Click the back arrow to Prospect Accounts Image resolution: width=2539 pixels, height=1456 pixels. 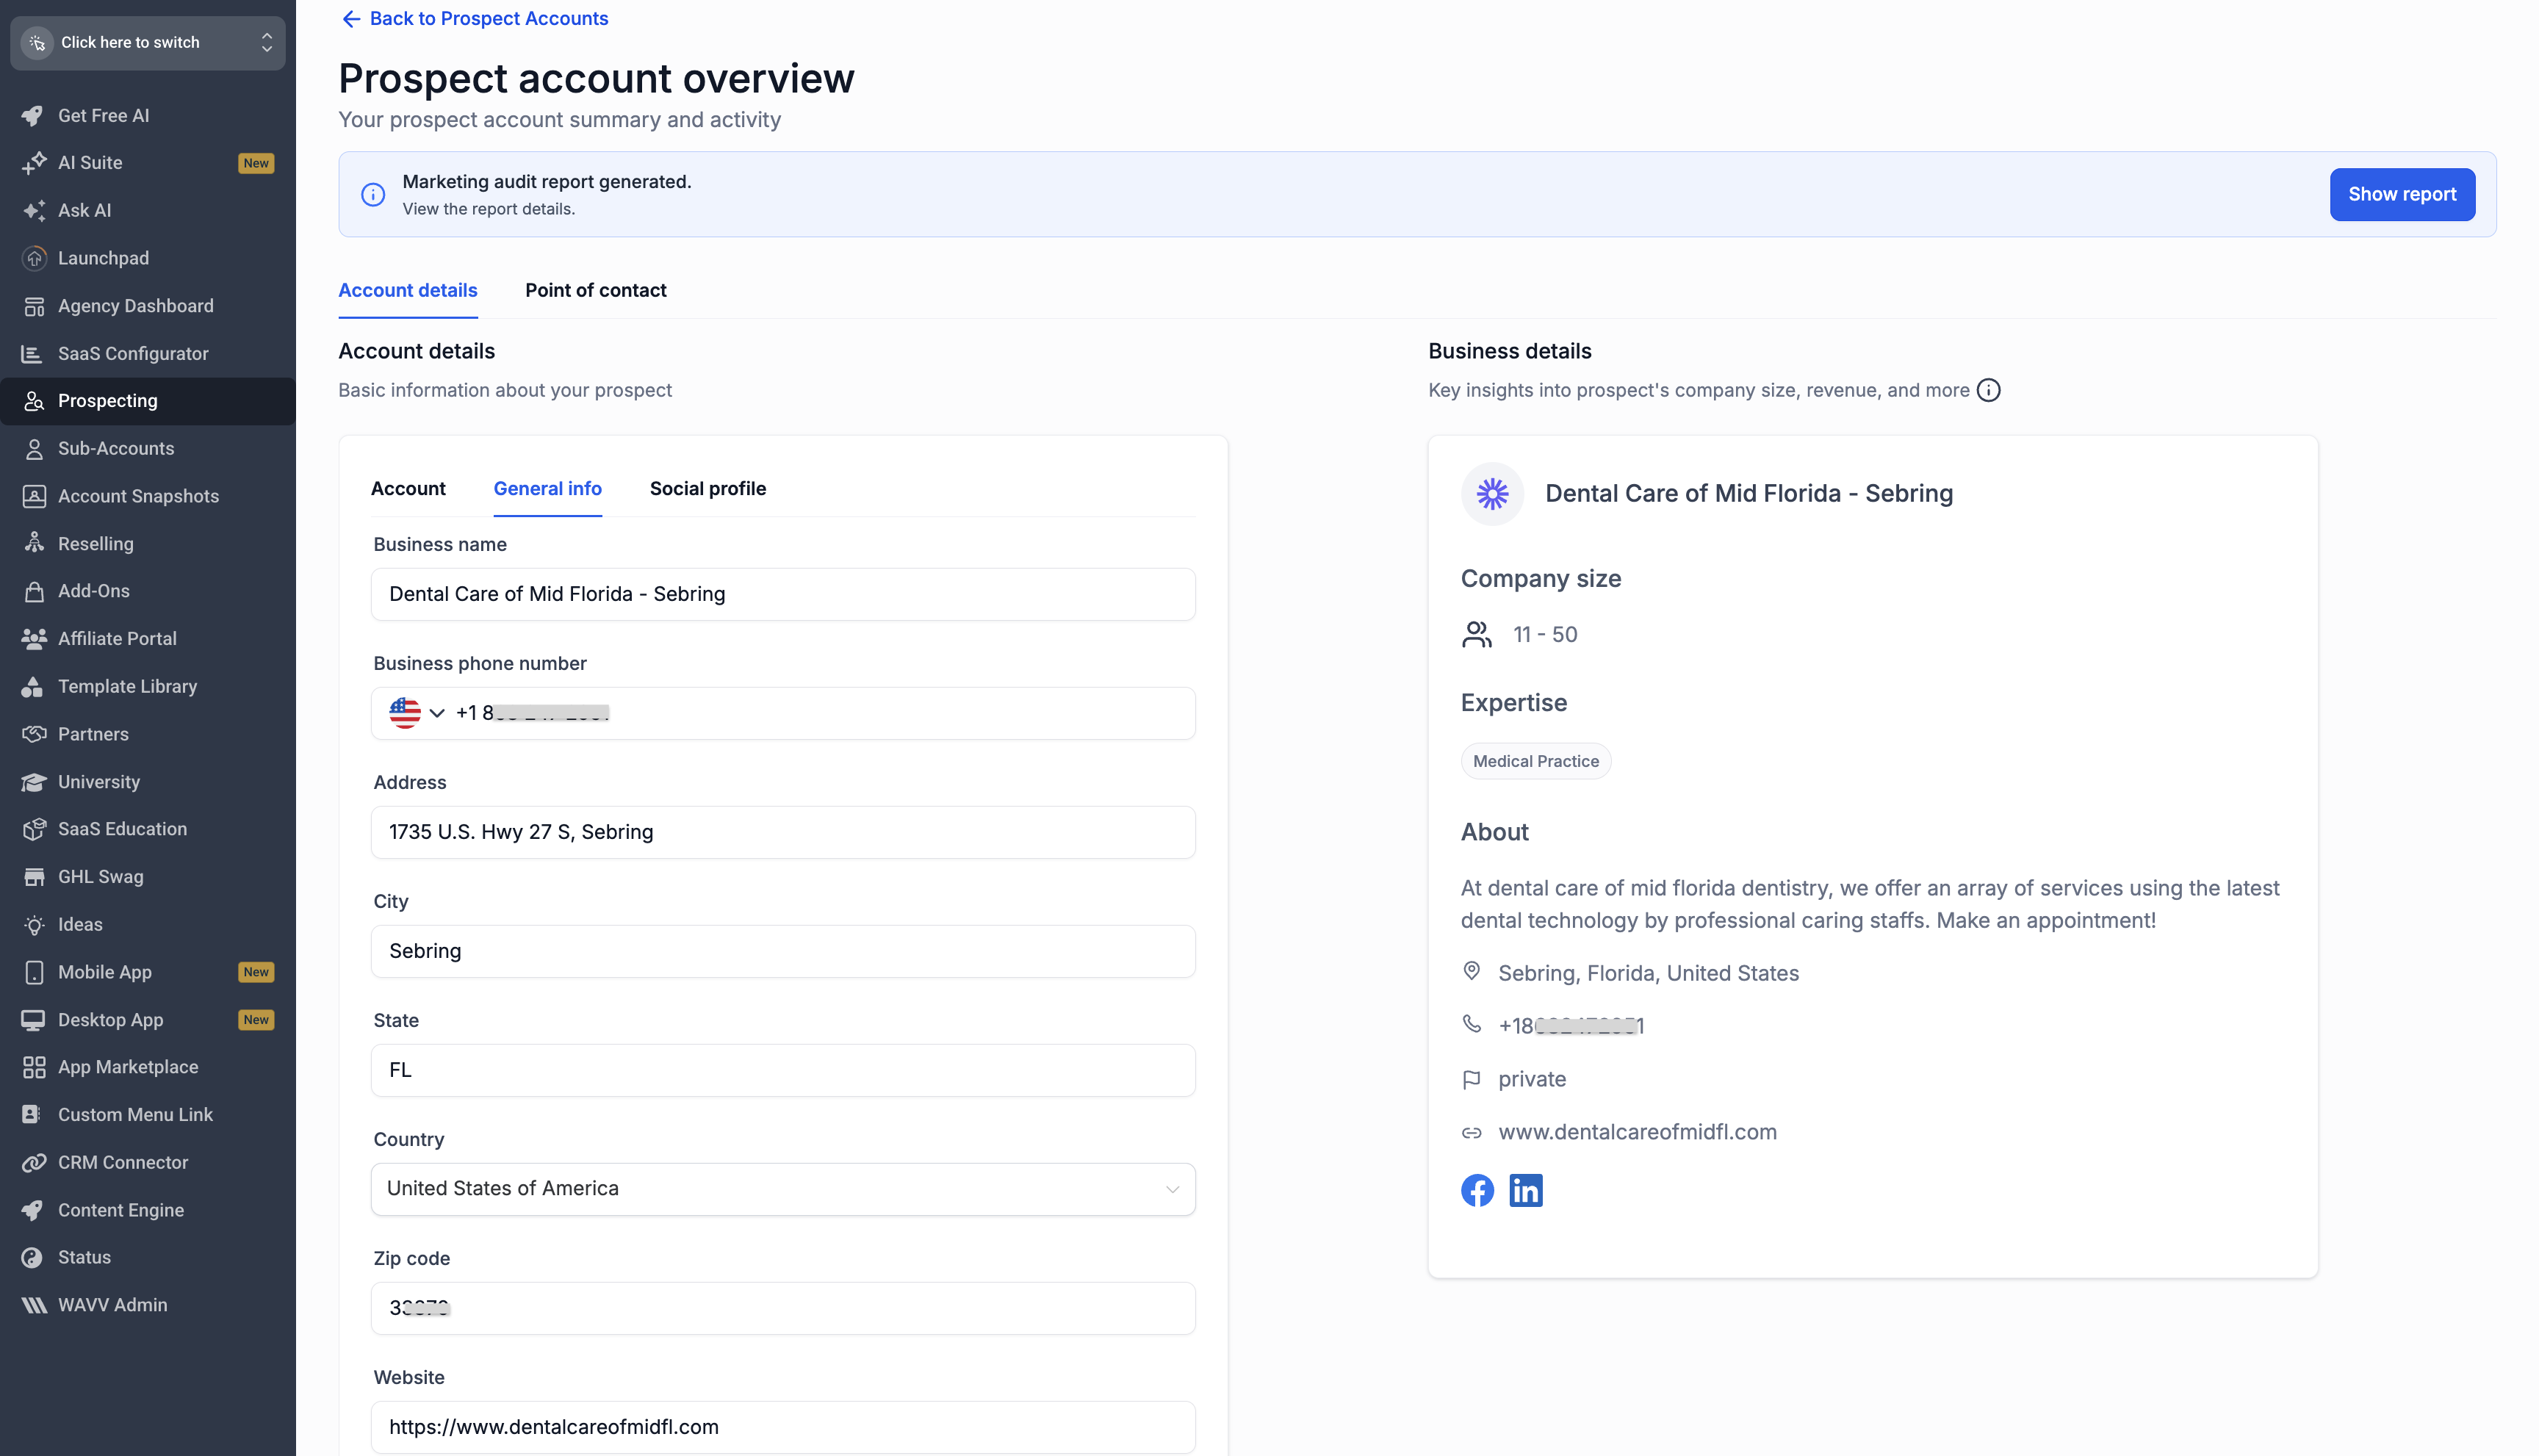[x=351, y=19]
